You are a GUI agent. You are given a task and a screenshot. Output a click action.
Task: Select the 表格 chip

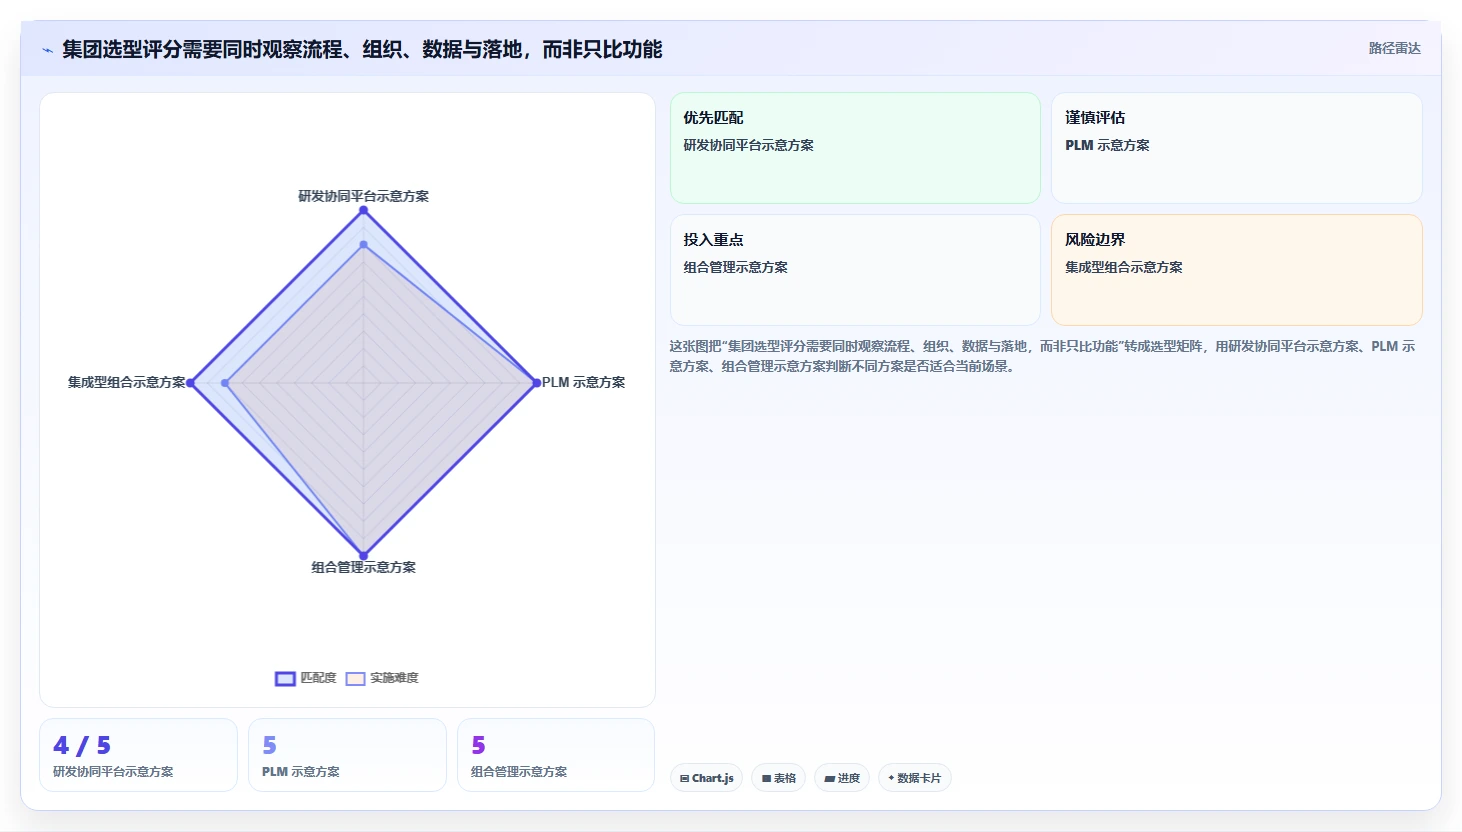coord(778,778)
